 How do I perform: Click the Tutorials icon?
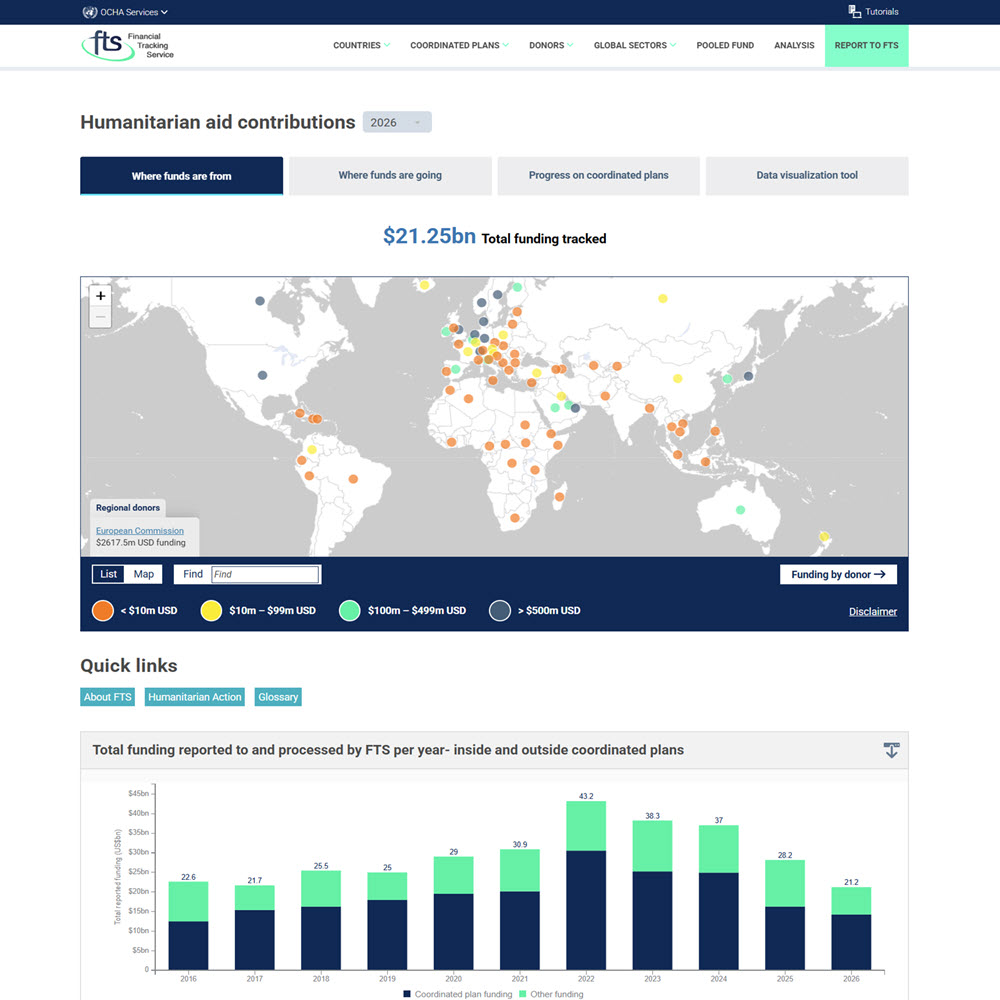(x=855, y=11)
